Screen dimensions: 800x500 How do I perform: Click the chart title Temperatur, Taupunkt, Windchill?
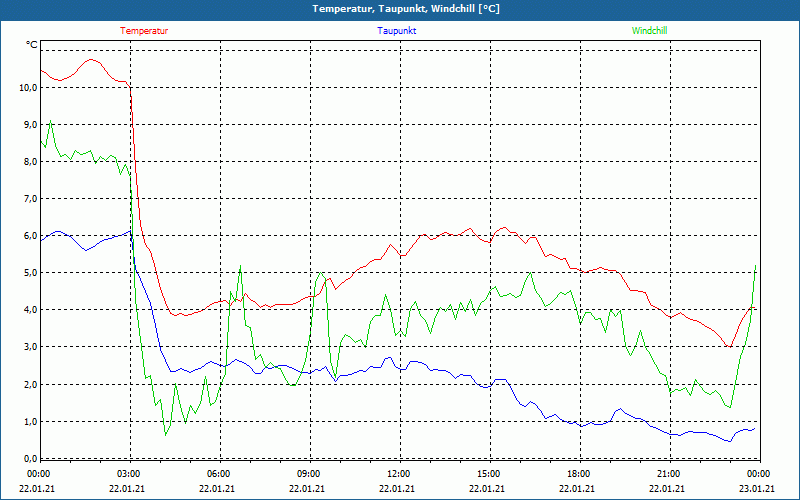[x=406, y=9]
